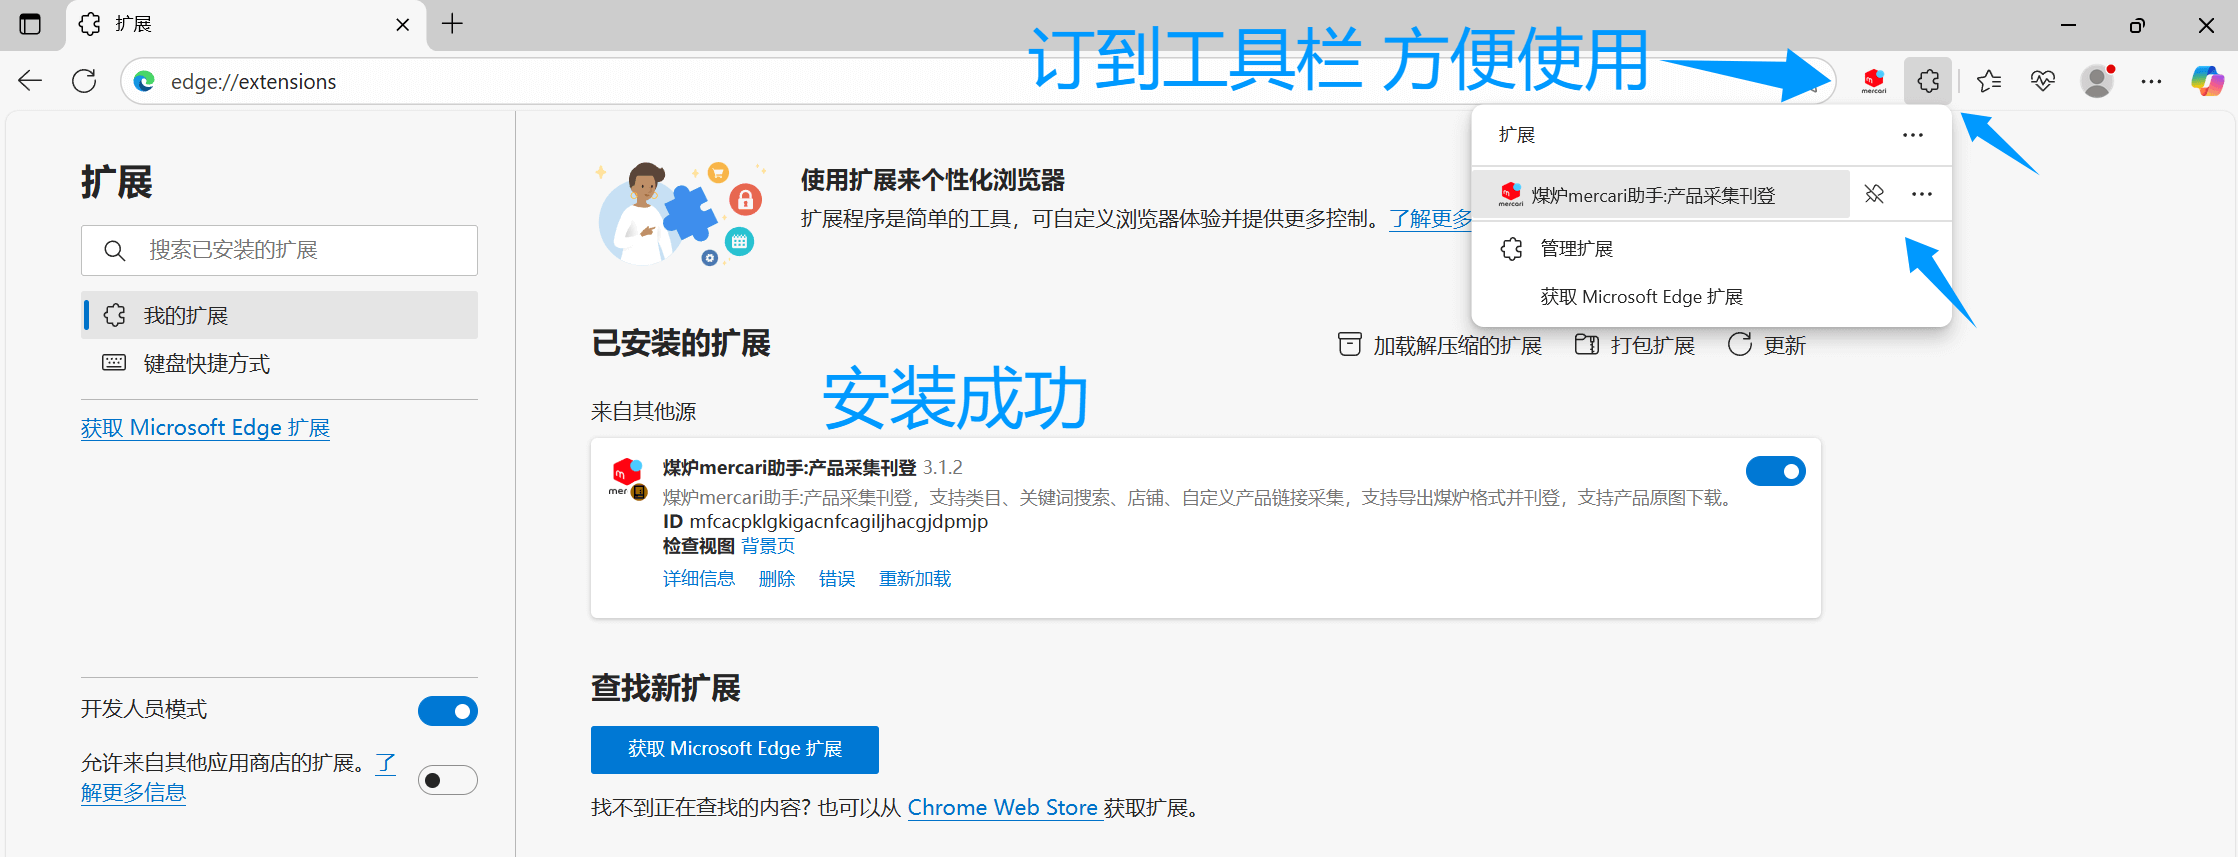Image resolution: width=2238 pixels, height=857 pixels.
Task: Open 了解更多 link in the banner
Action: 1431,219
